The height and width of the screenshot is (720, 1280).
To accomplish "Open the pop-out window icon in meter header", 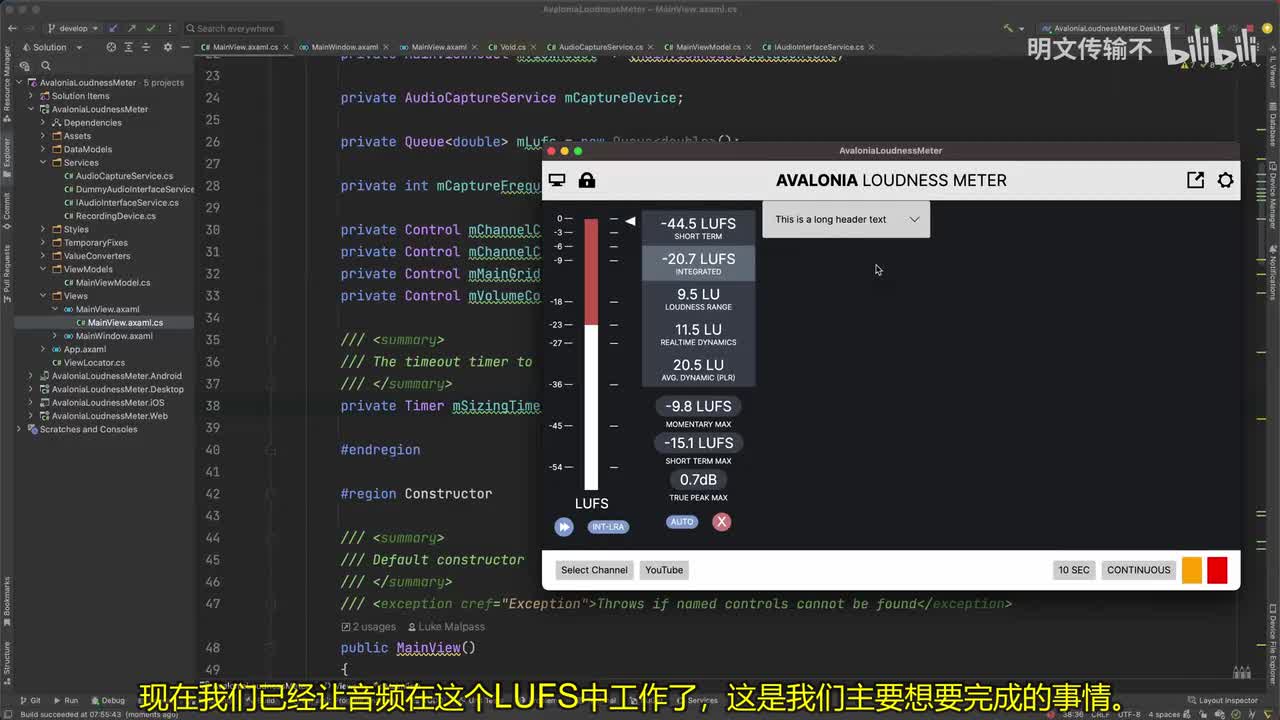I will click(x=1195, y=180).
